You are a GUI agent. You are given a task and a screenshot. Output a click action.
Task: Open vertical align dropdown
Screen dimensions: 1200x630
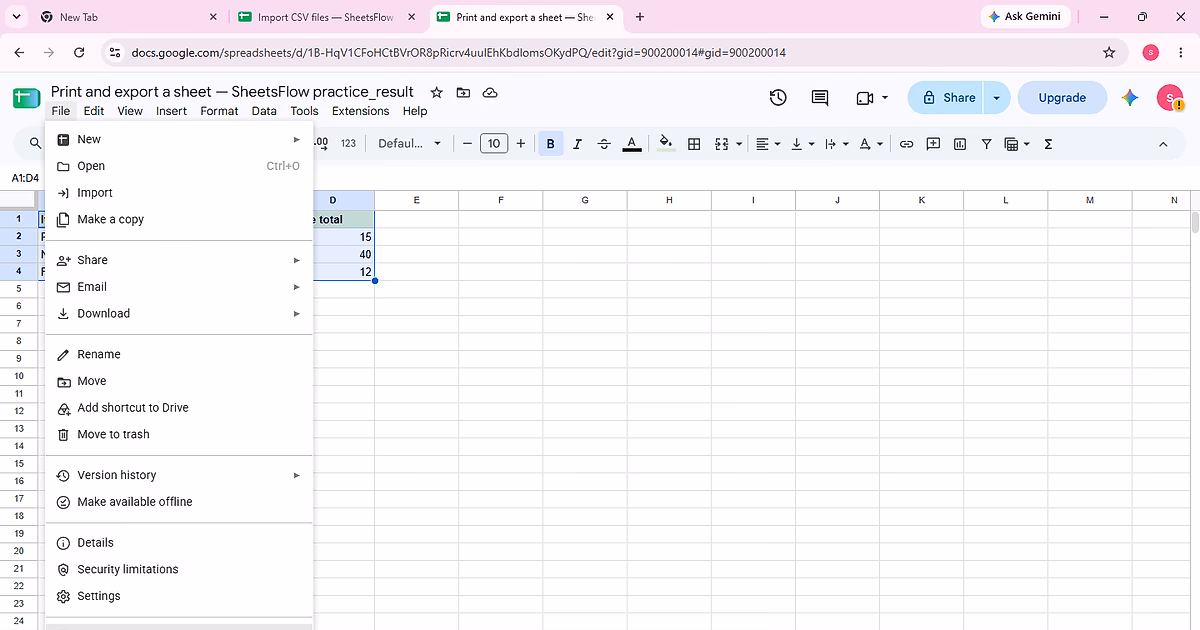click(802, 144)
